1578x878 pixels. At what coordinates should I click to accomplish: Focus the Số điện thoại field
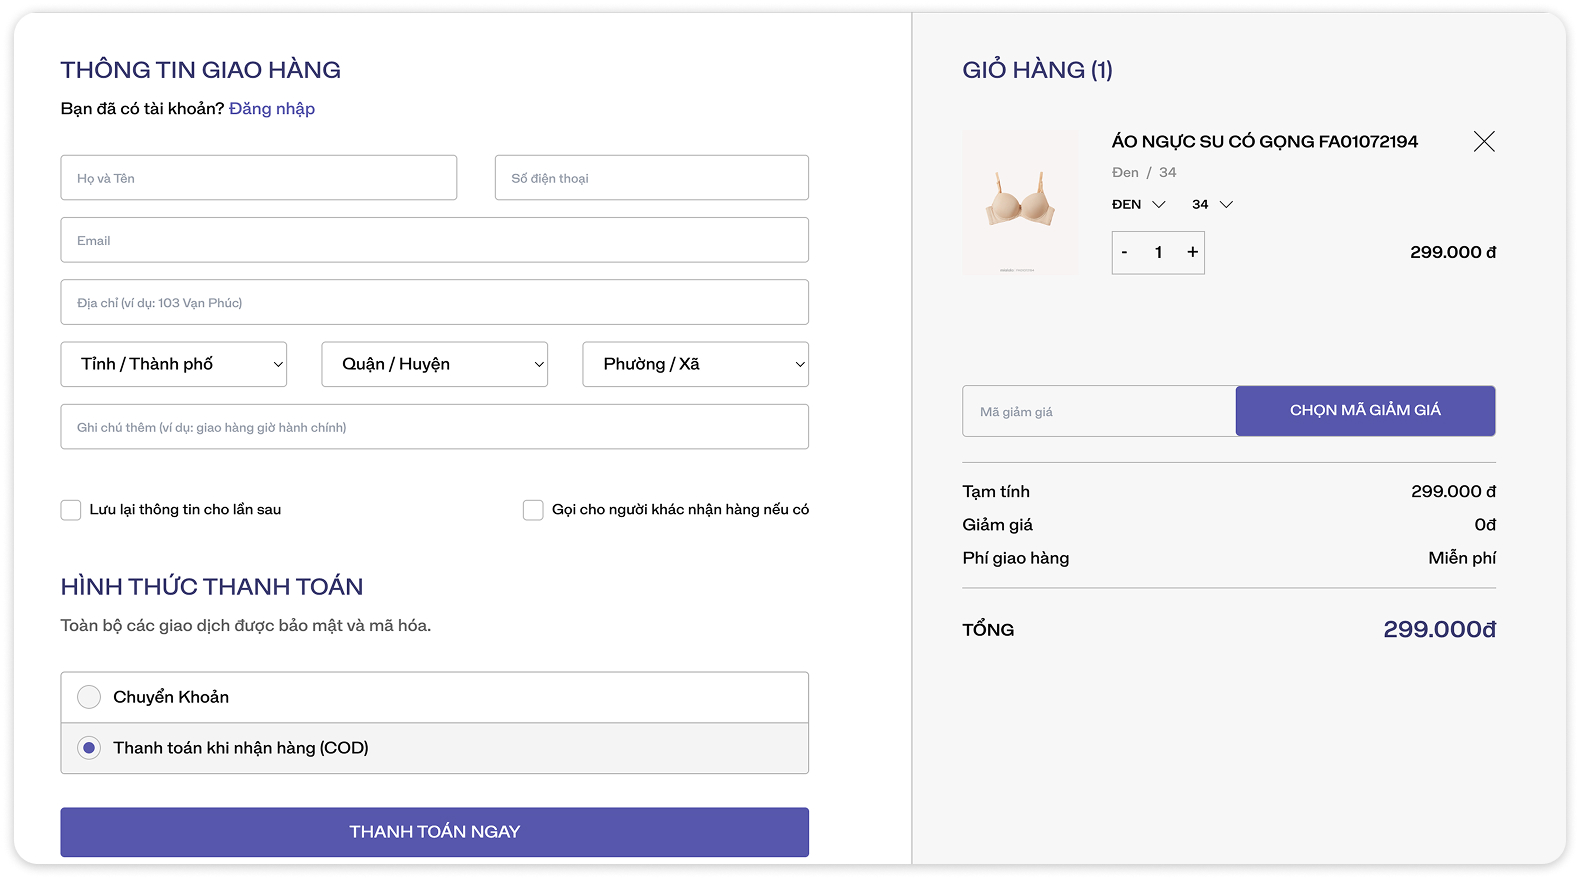pos(651,178)
